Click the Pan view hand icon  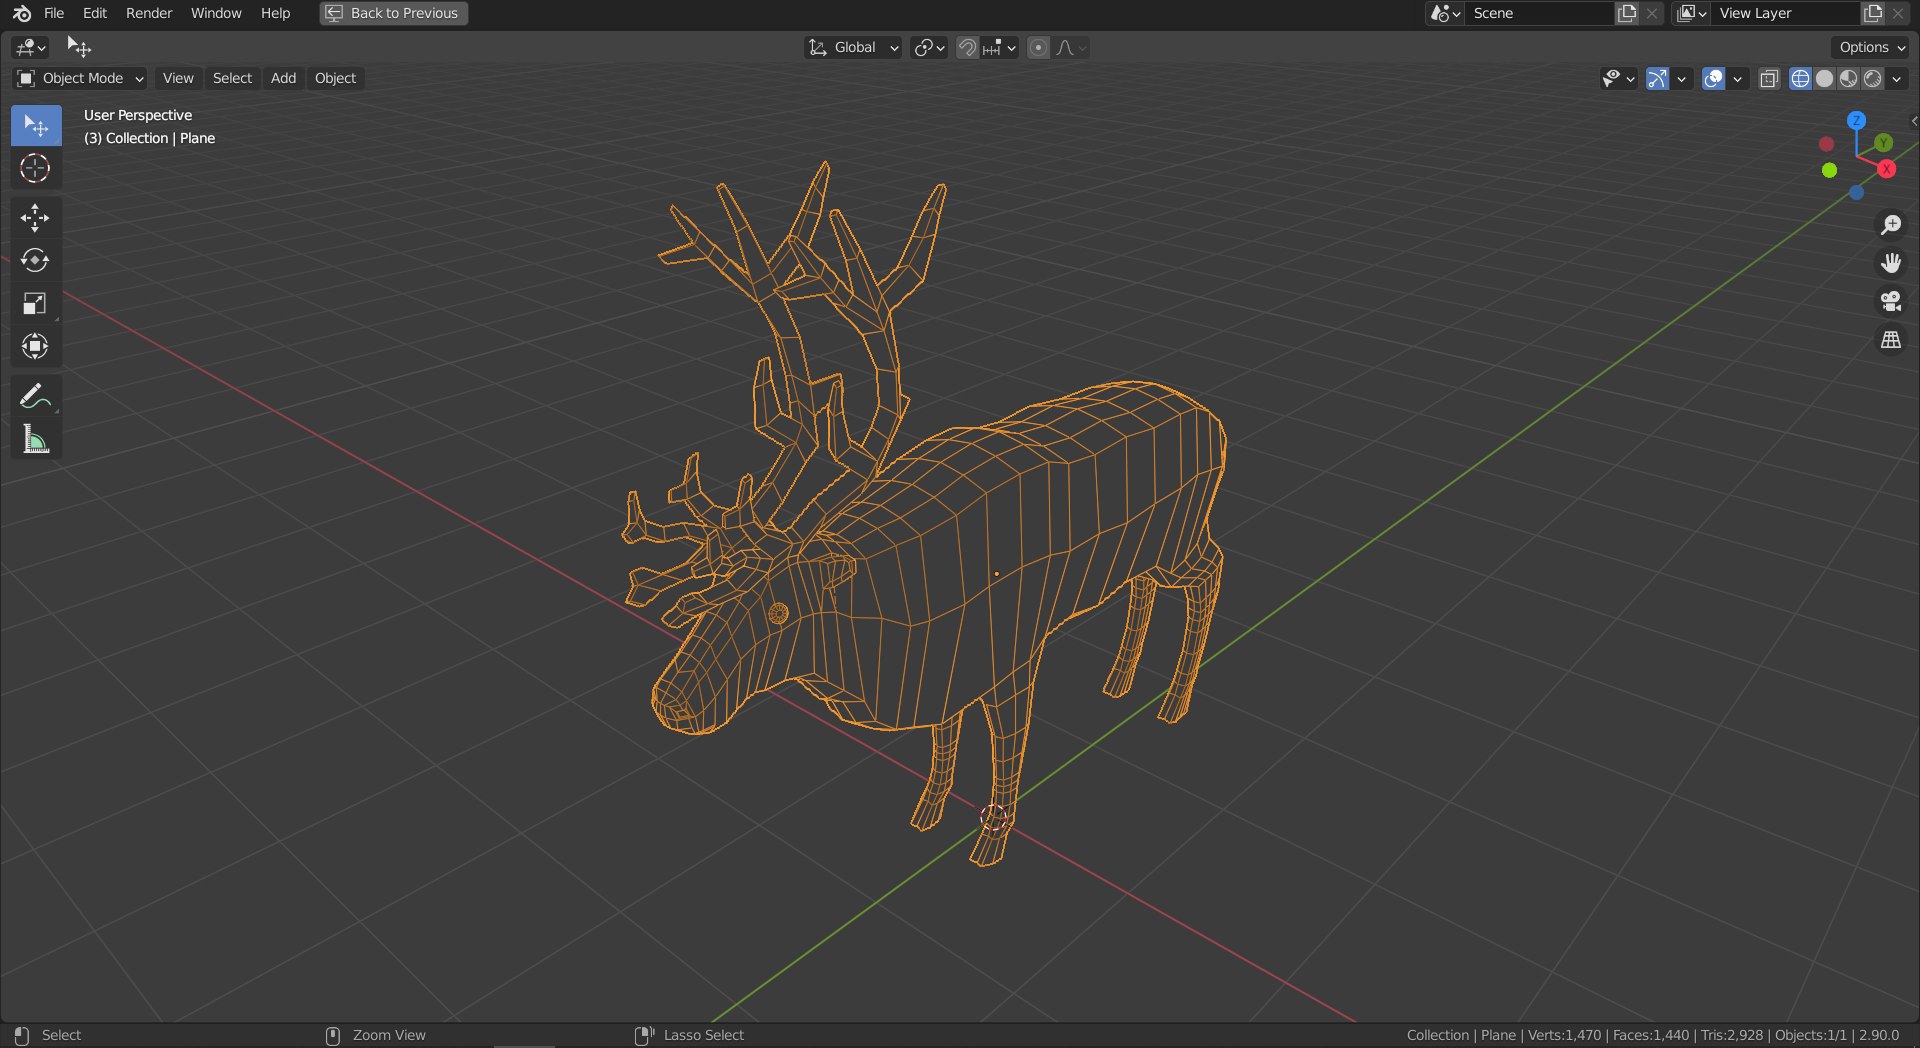(1890, 263)
